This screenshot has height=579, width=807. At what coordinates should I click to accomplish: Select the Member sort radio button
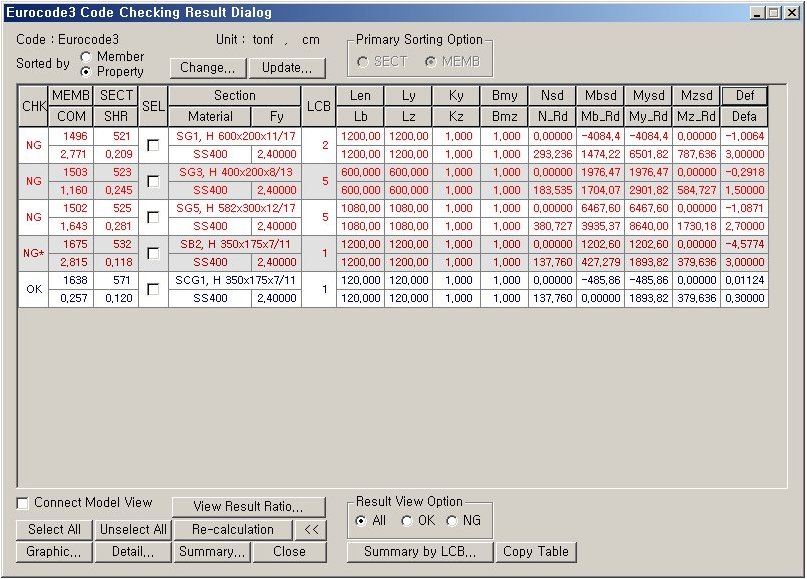click(86, 57)
